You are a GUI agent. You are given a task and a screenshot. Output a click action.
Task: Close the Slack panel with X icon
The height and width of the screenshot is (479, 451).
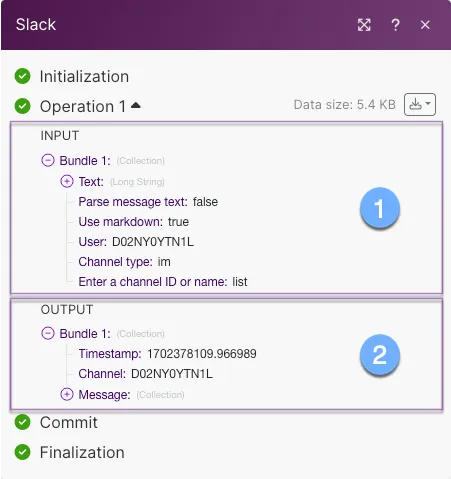425,25
